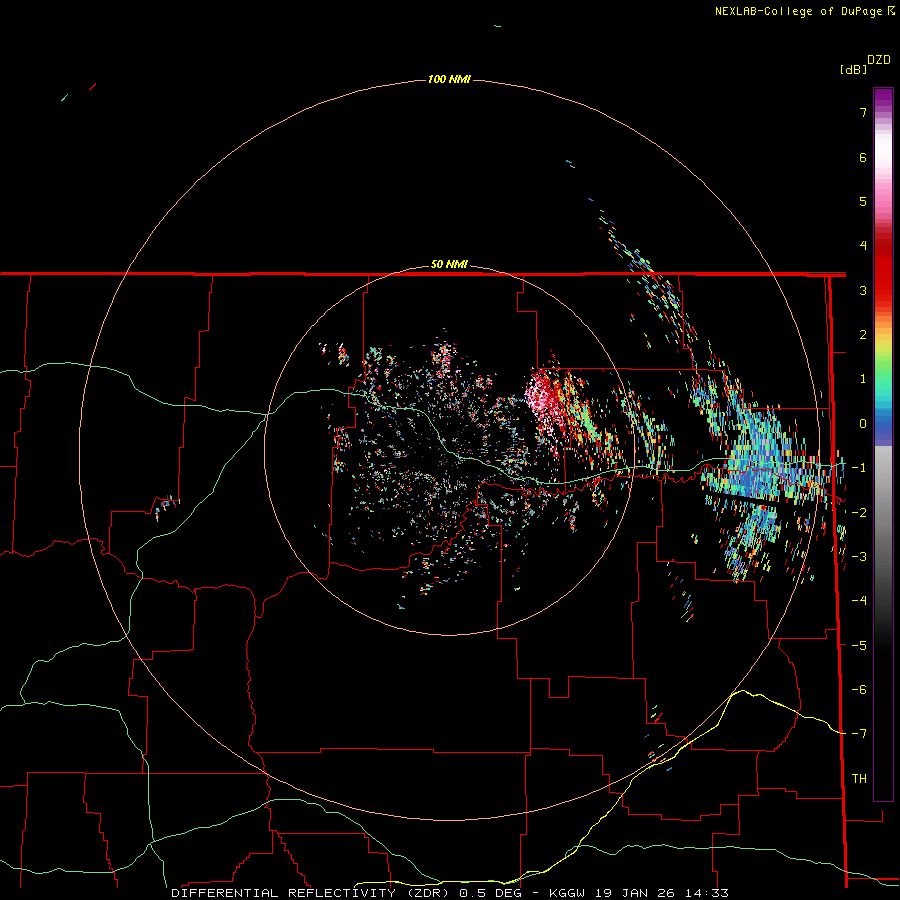Click the DIFFERENTIAL REFLECTIVITY (ZDR) caption text

coord(310,893)
